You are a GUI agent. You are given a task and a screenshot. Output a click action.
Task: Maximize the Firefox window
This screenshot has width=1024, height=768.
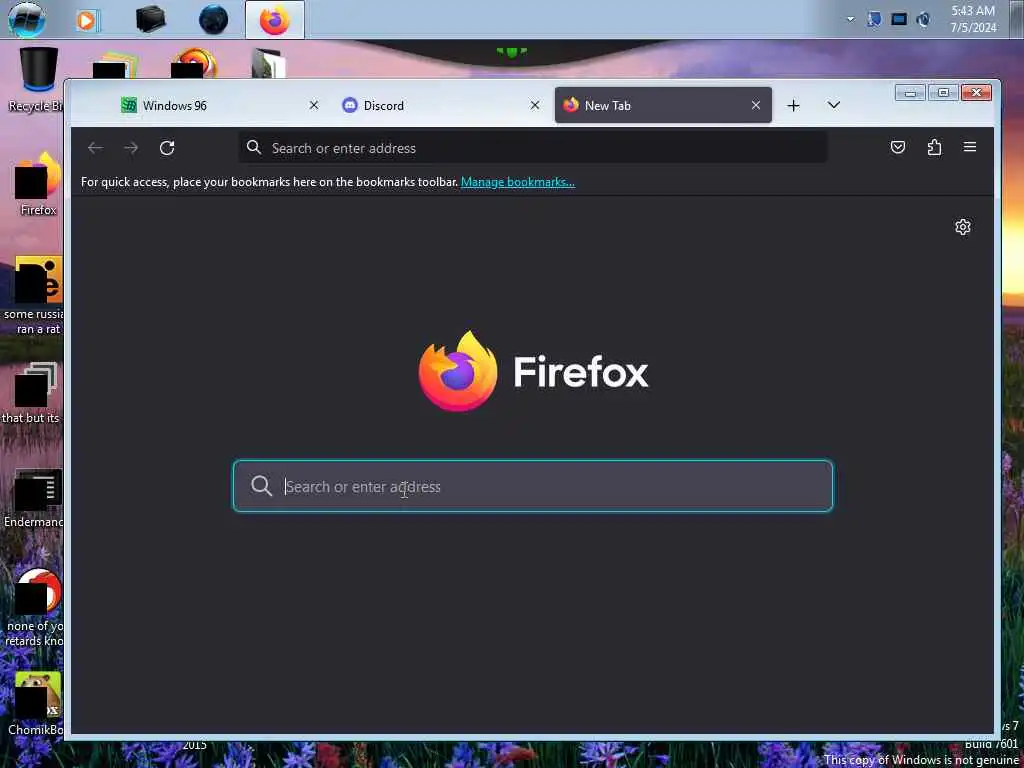(944, 93)
